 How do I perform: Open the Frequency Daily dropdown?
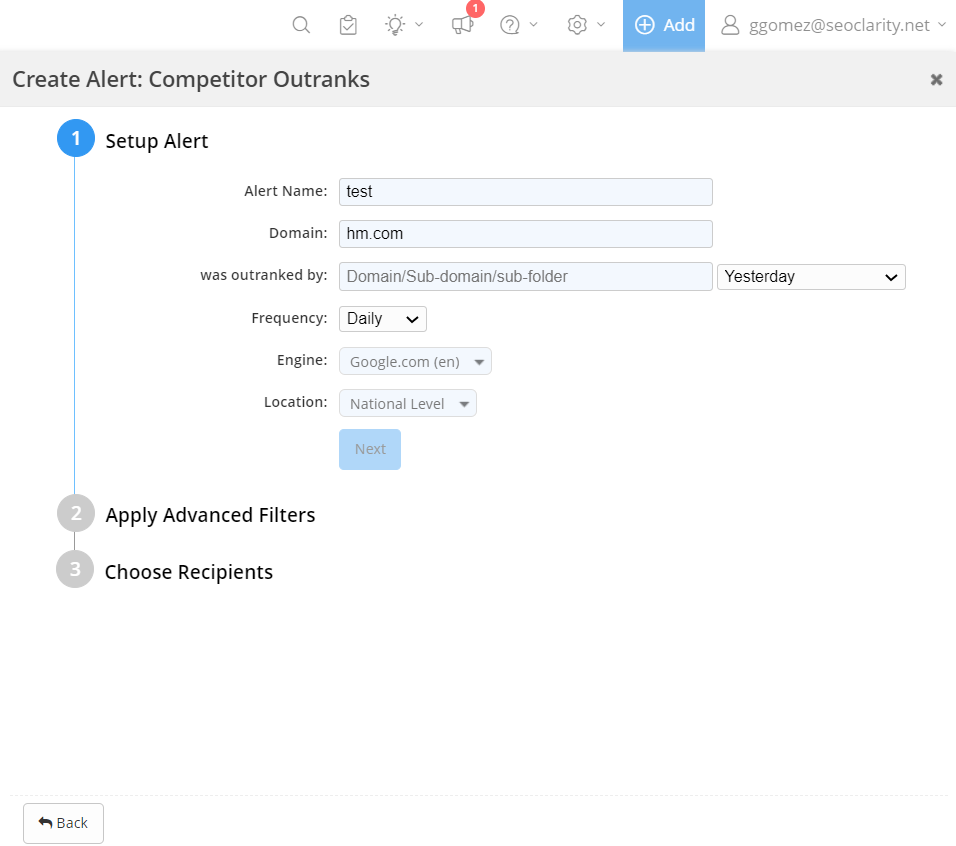tap(383, 319)
